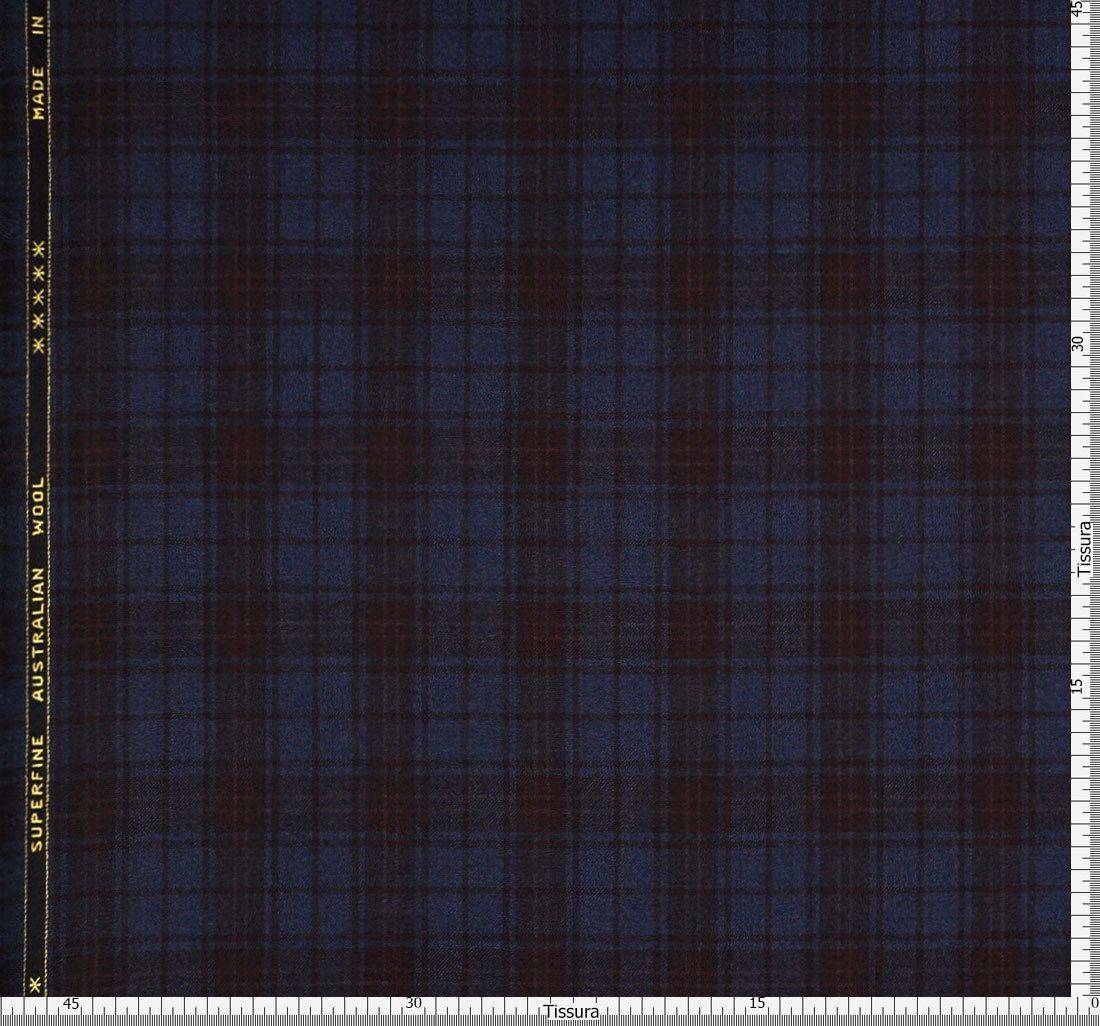
Task: Click the vertical Tissura label on right ruler
Action: pos(1085,548)
